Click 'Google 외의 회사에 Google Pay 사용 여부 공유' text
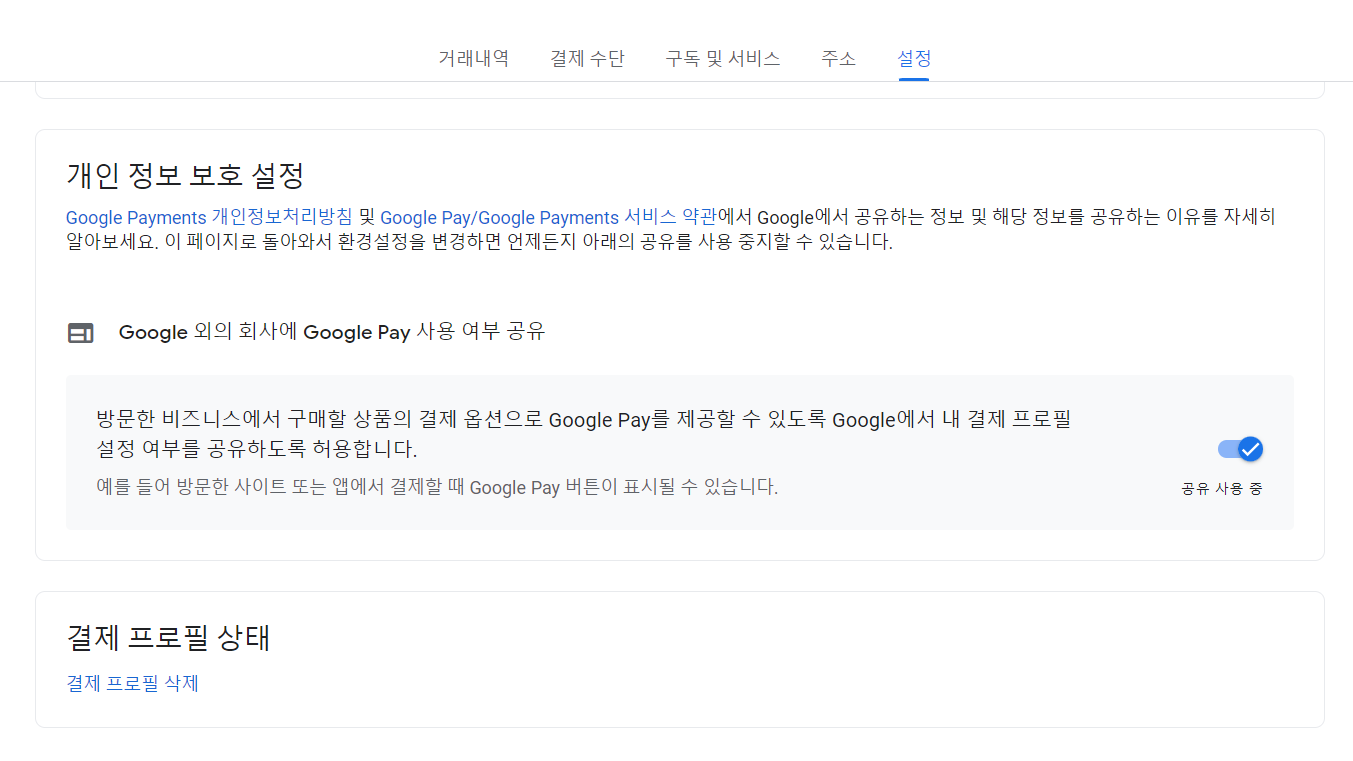1353x761 pixels. pos(332,332)
